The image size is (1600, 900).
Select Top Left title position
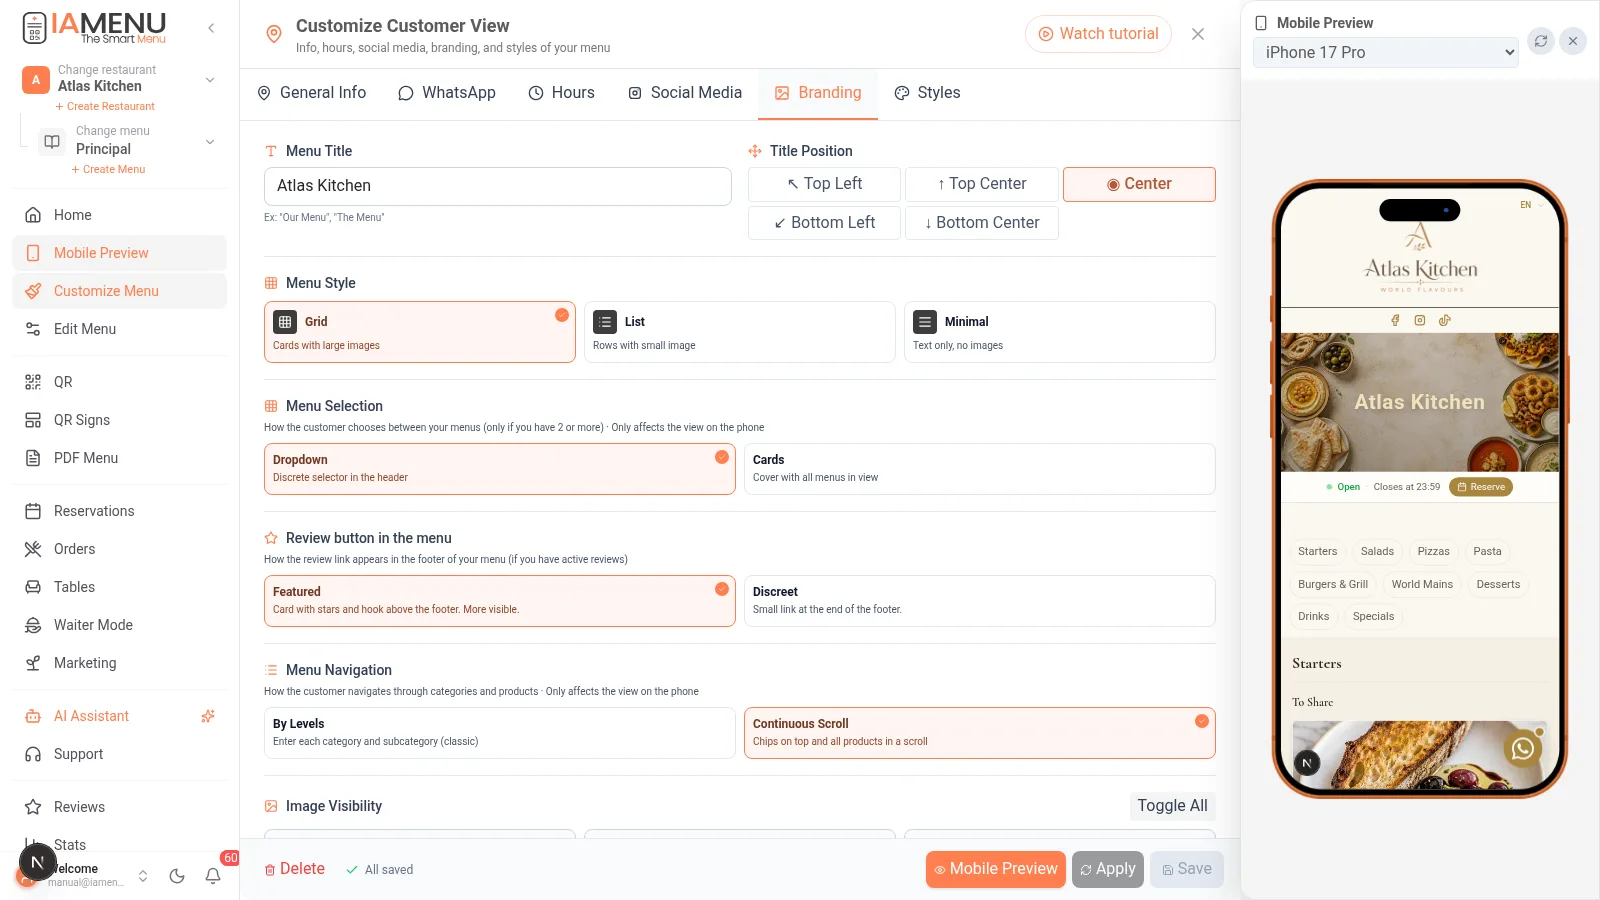(x=824, y=184)
